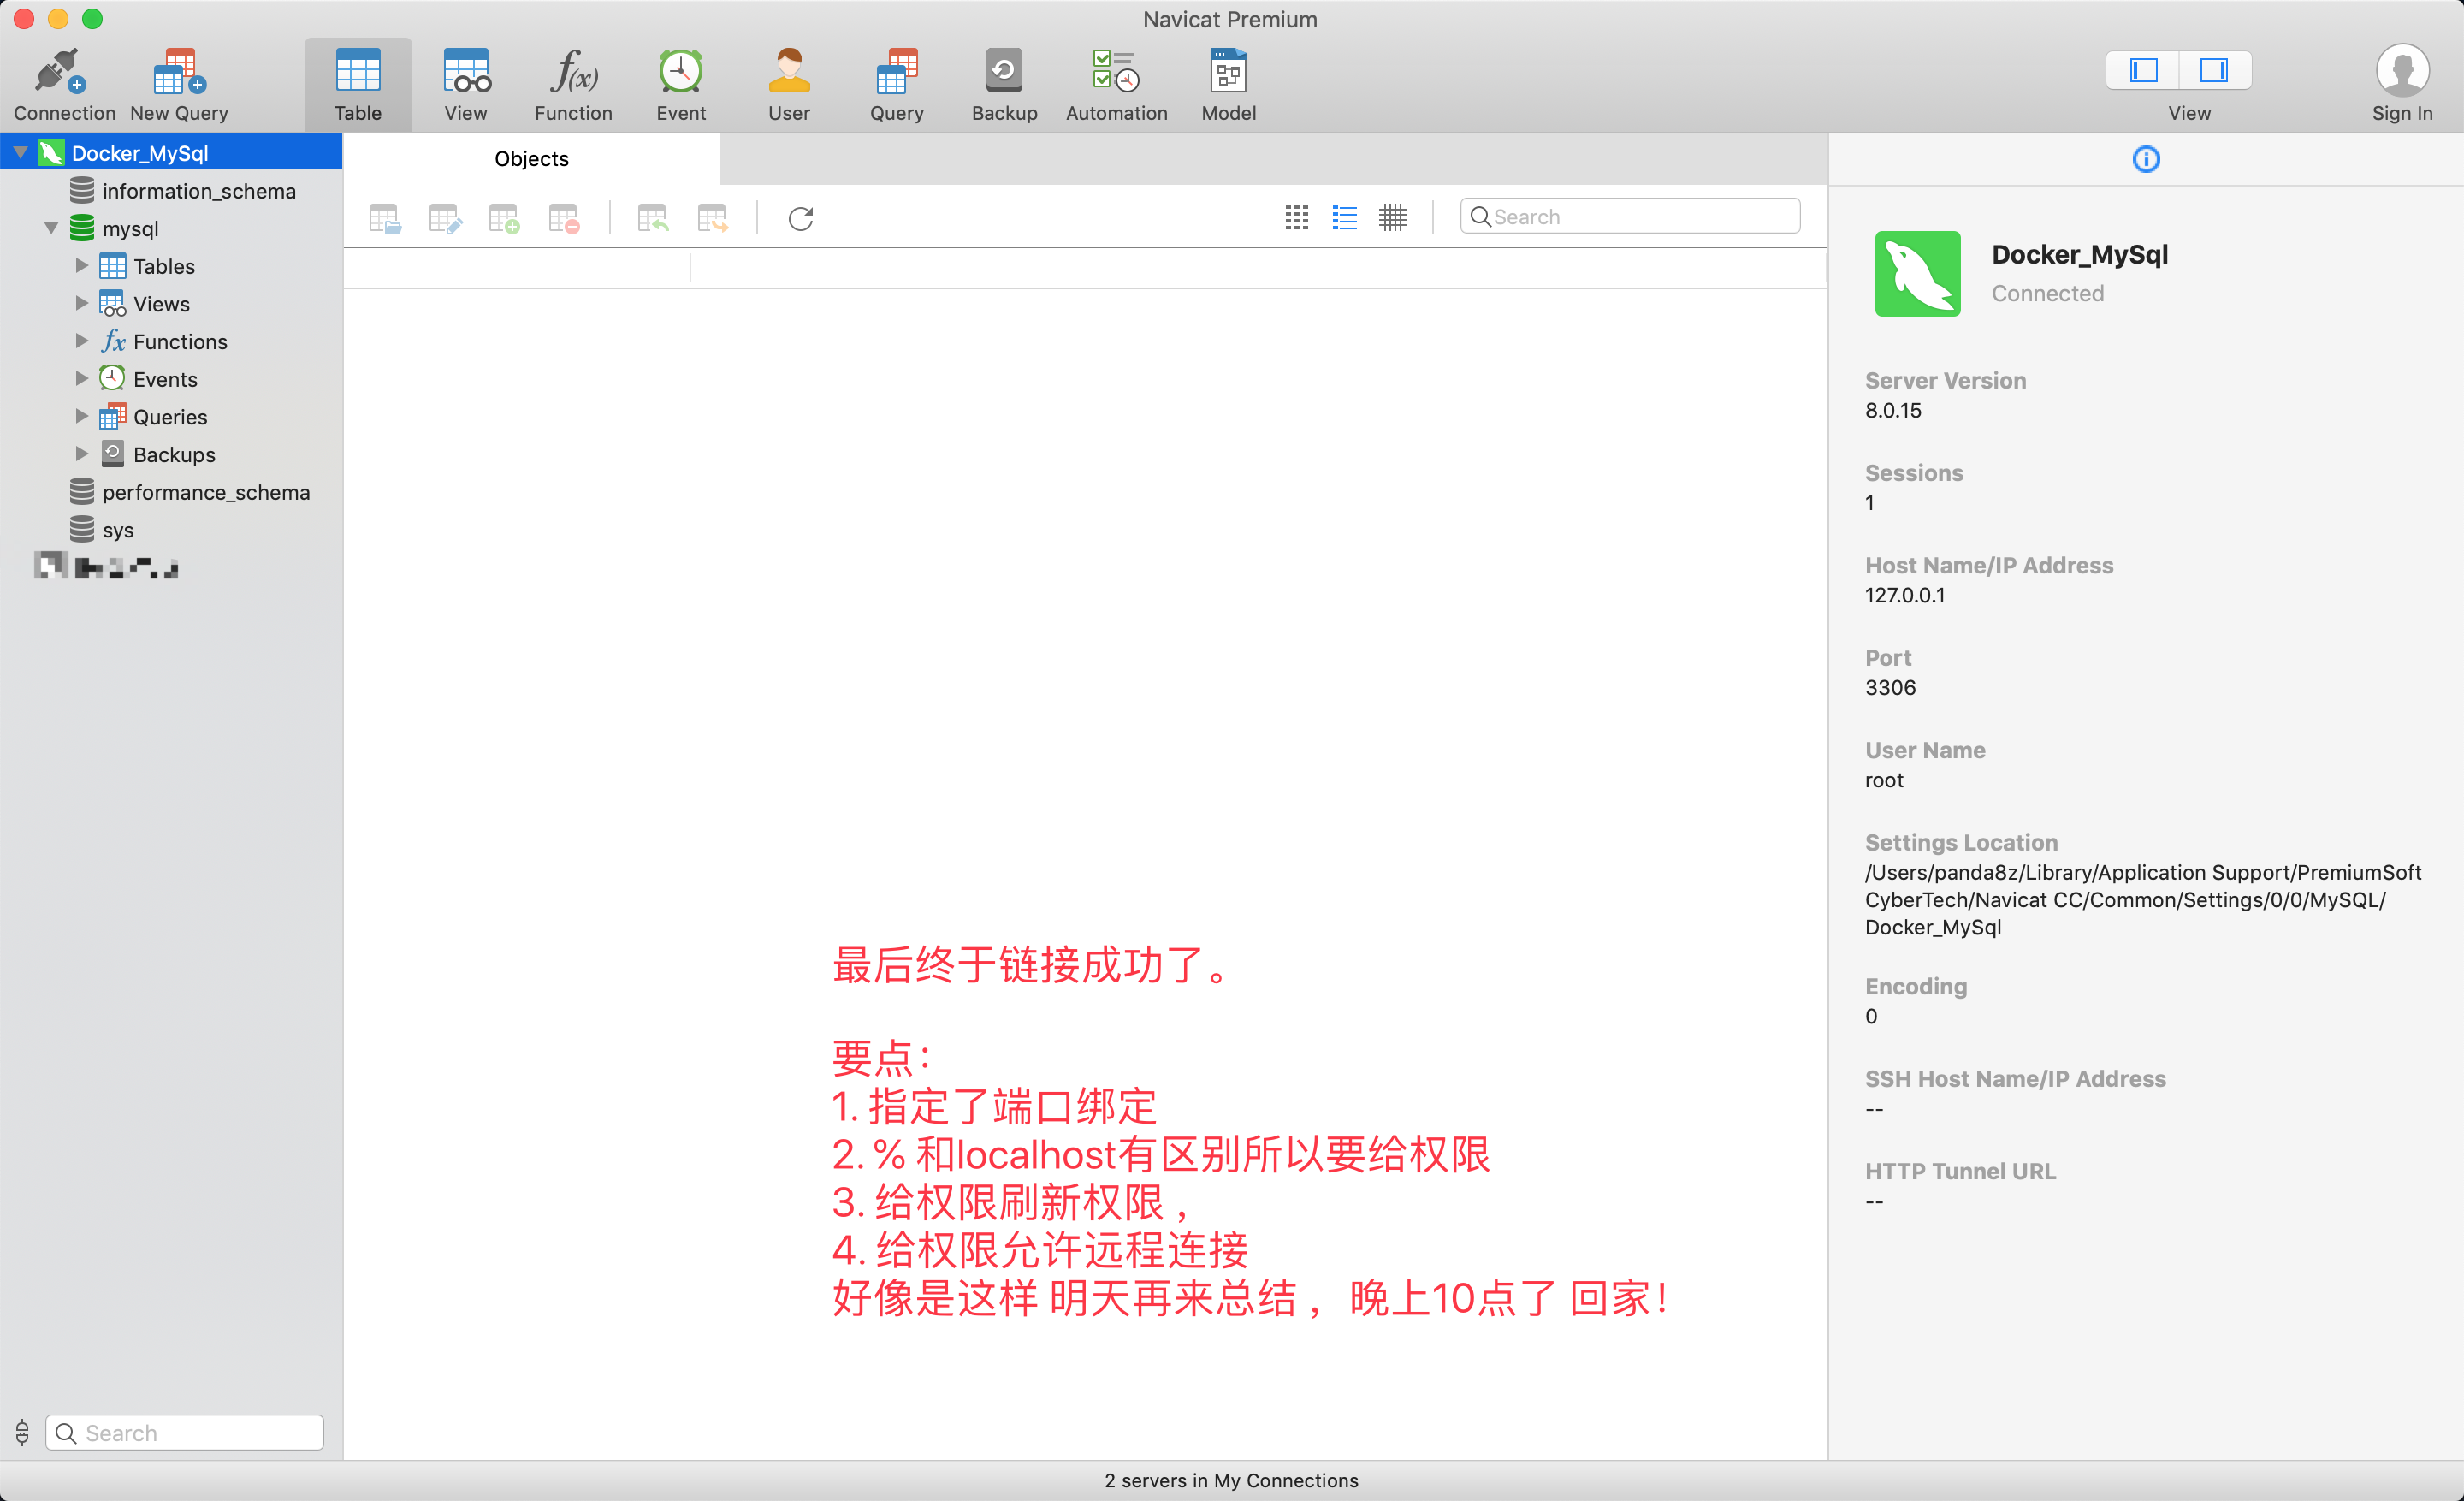Open the Automation toolbar button
The width and height of the screenshot is (2464, 1501).
[1116, 85]
